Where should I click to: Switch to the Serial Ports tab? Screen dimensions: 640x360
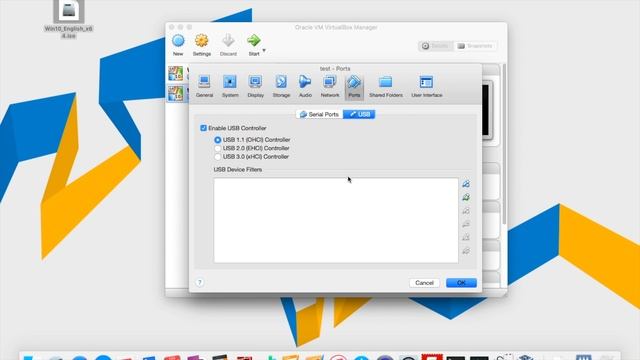click(320, 114)
